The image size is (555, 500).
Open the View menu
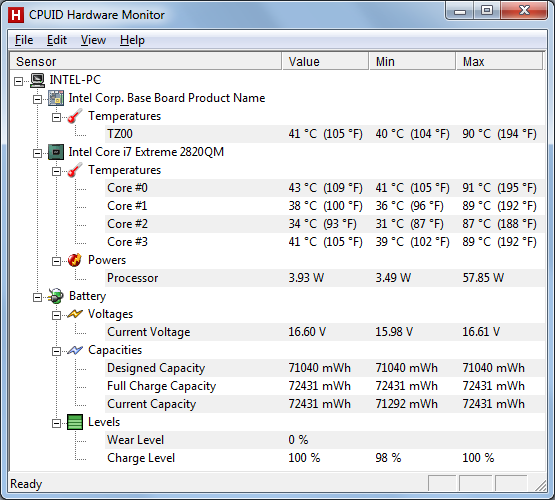click(x=93, y=40)
